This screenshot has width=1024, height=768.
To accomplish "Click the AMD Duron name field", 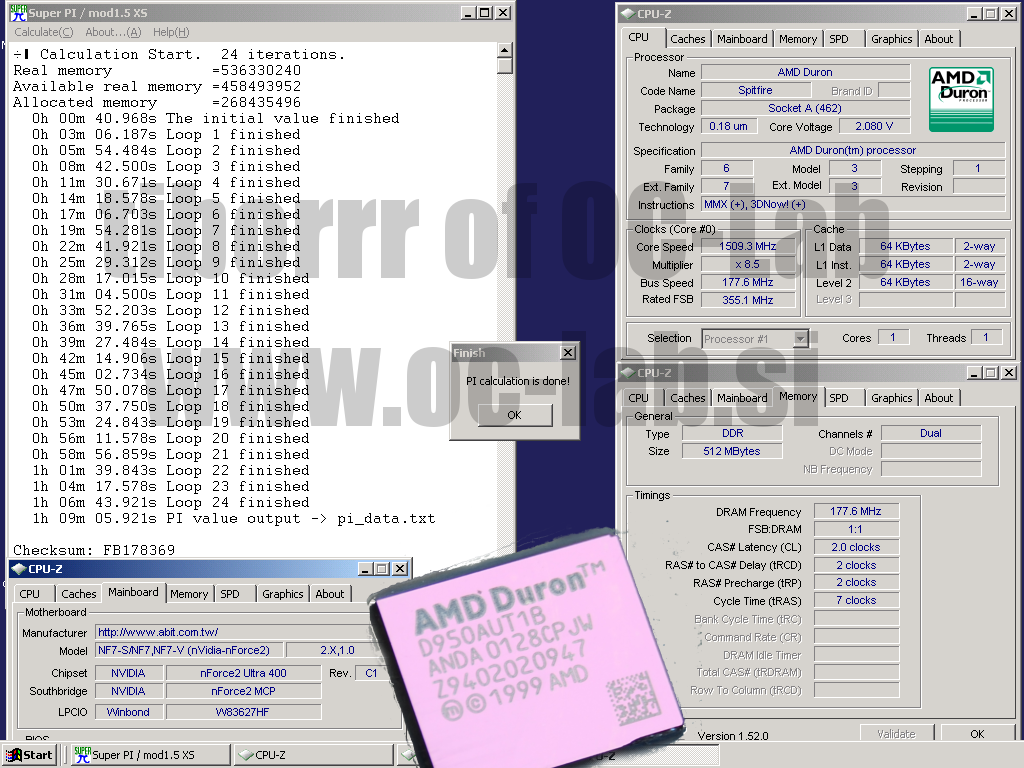I will pos(805,72).
